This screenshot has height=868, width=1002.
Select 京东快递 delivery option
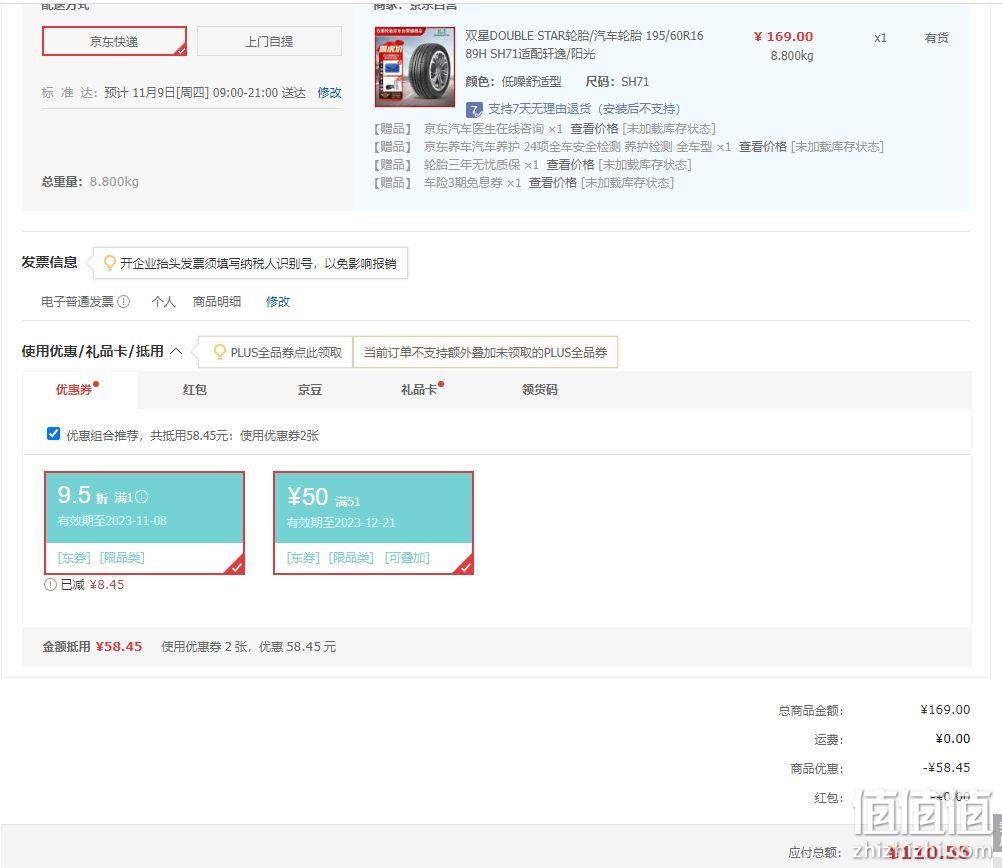point(114,42)
